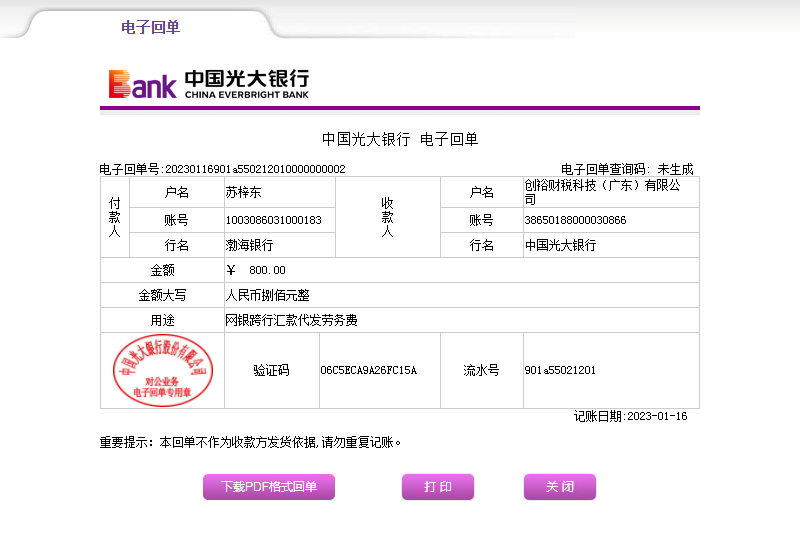This screenshot has height=534, width=800.
Task: Click the serial number 901a55021201
Action: click(x=560, y=370)
